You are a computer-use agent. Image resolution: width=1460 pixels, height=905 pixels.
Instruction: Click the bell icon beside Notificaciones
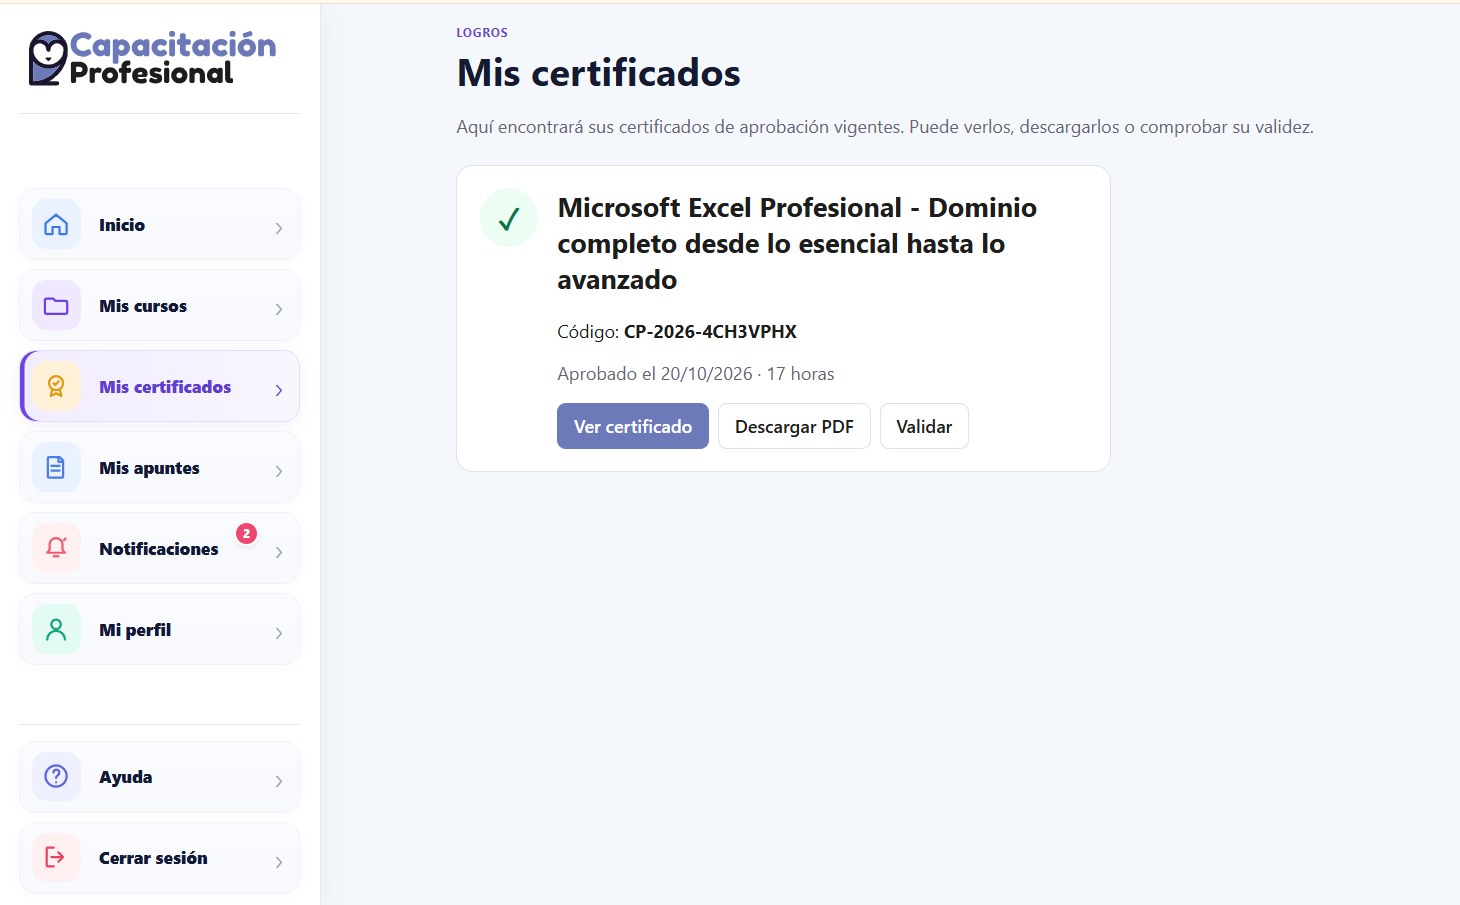(x=56, y=548)
